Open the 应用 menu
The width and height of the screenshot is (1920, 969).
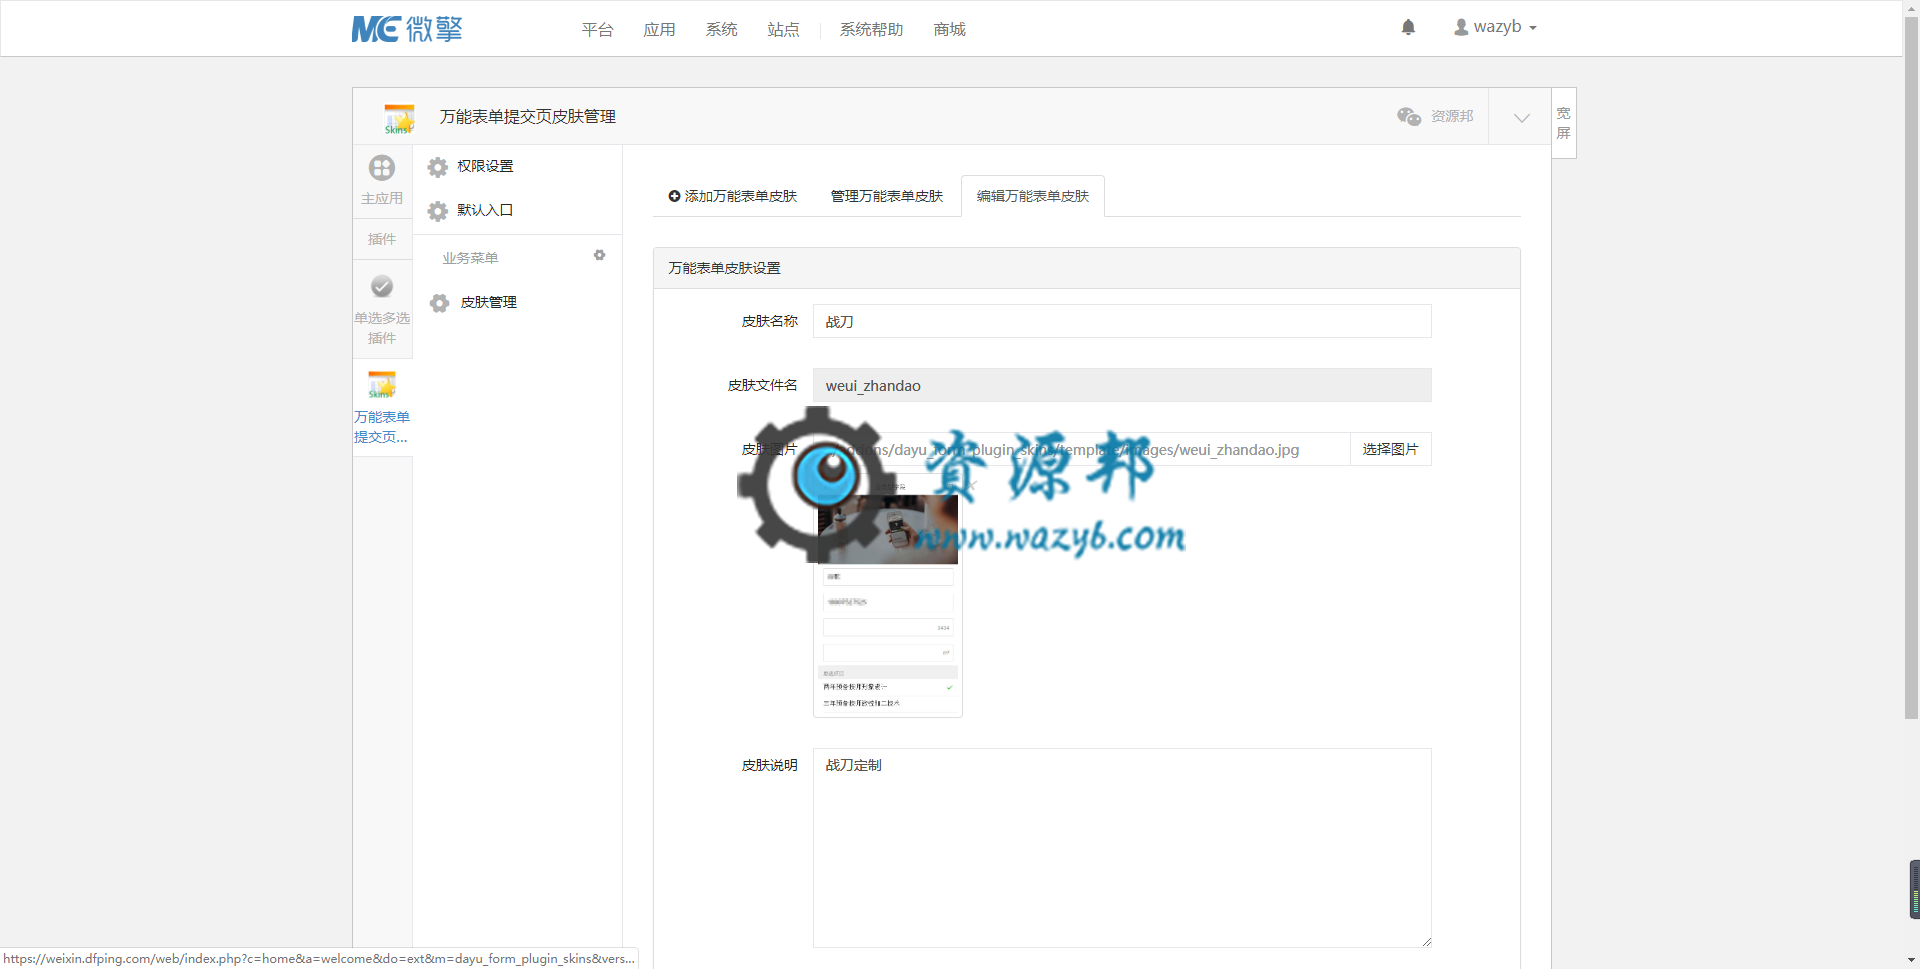tap(659, 30)
